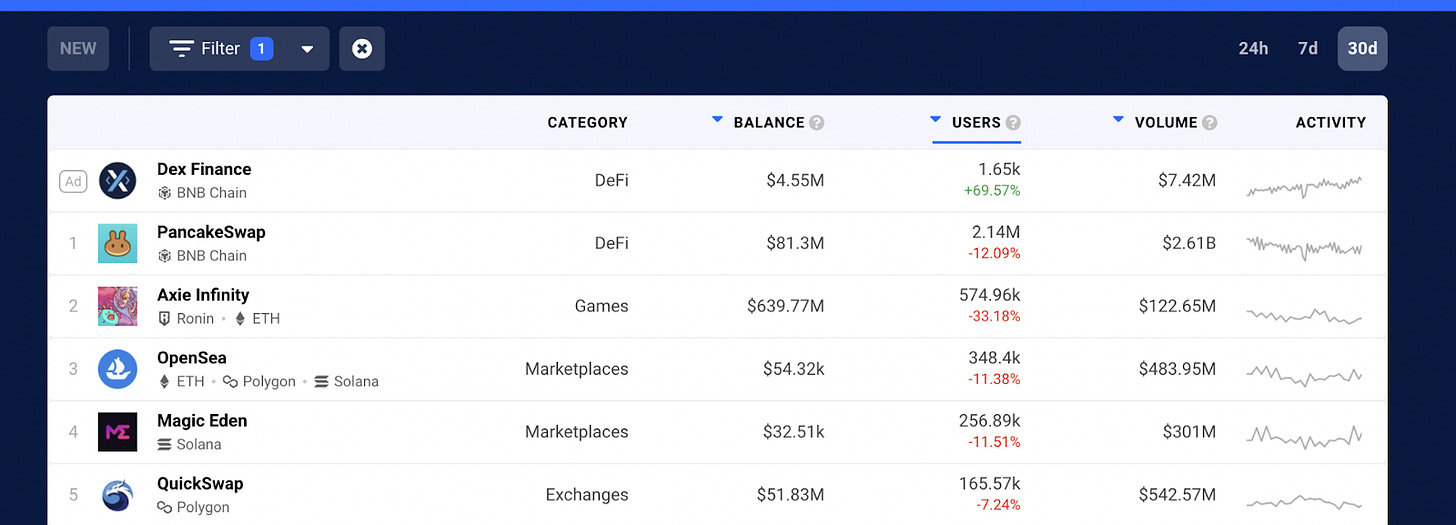This screenshot has height=525, width=1456.
Task: Click ETH icon in Axie Infinity row
Action: 240,318
